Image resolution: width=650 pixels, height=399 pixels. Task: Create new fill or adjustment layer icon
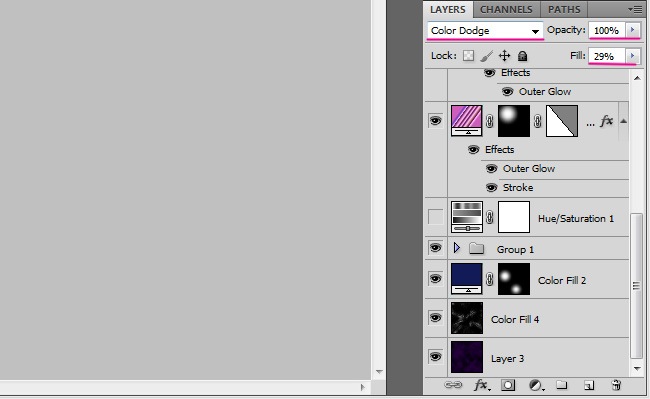pyautogui.click(x=536, y=385)
